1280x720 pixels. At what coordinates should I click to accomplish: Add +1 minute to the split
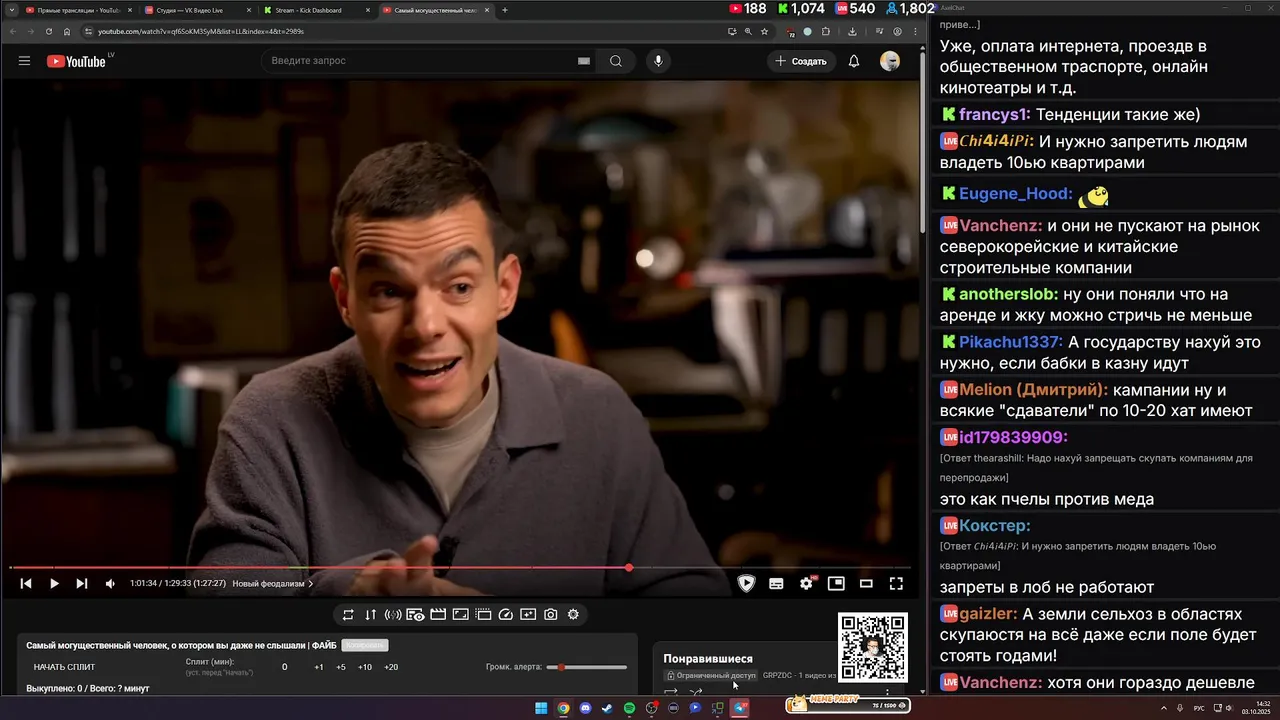coord(318,667)
